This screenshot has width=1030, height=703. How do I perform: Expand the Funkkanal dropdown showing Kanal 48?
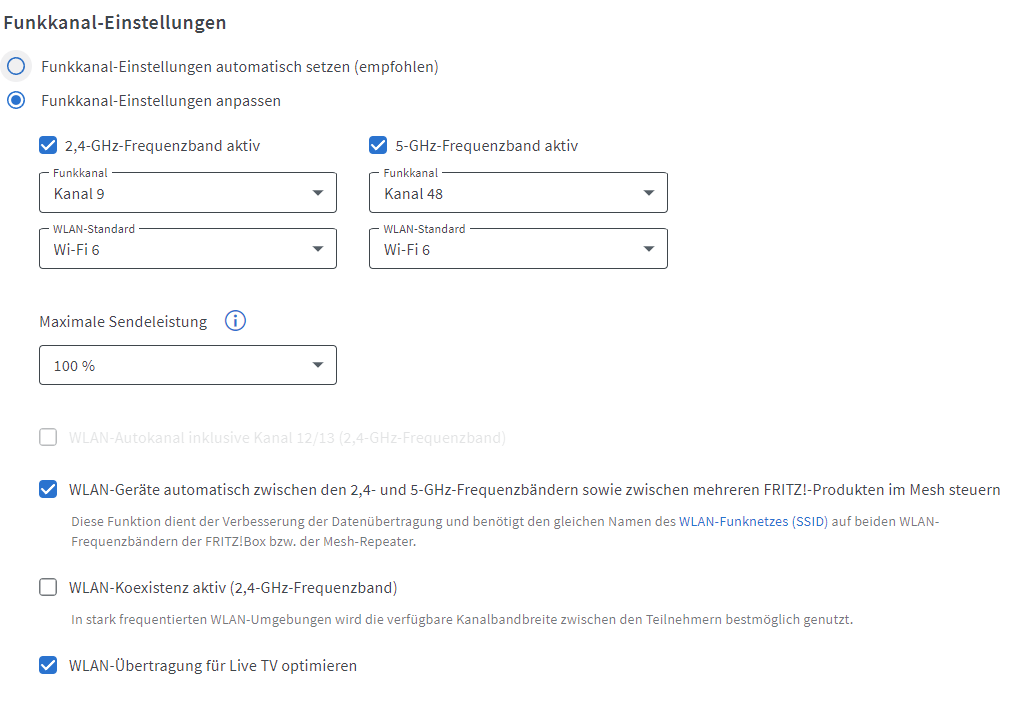click(x=518, y=193)
